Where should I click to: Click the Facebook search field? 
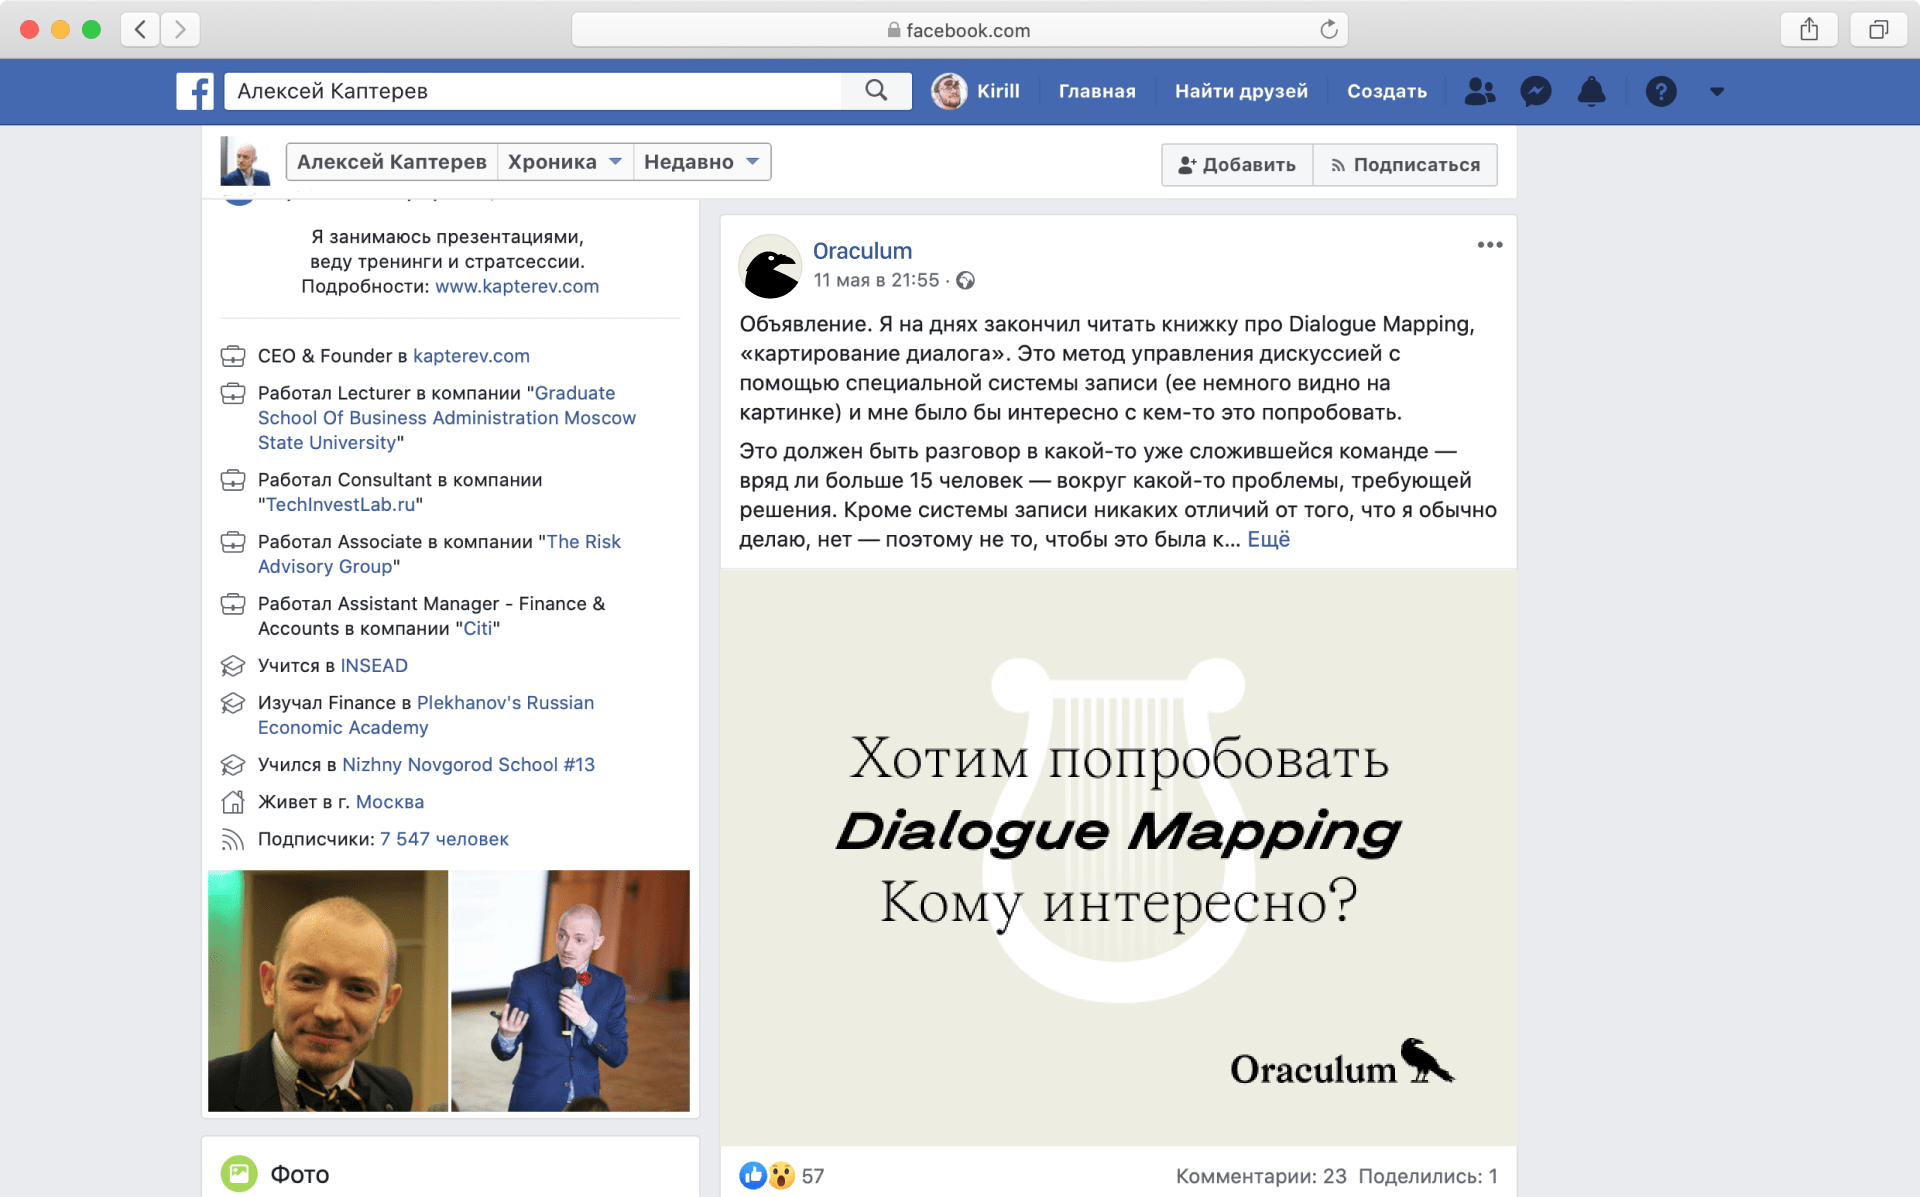pos(533,91)
